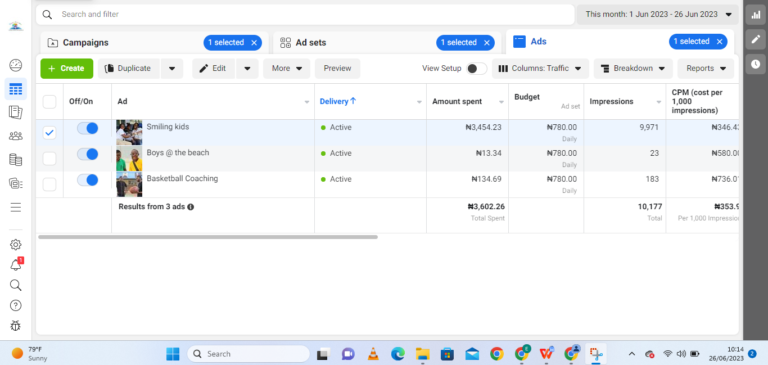Open the charts panel icon on right rail
The image size is (768, 365).
(x=755, y=15)
